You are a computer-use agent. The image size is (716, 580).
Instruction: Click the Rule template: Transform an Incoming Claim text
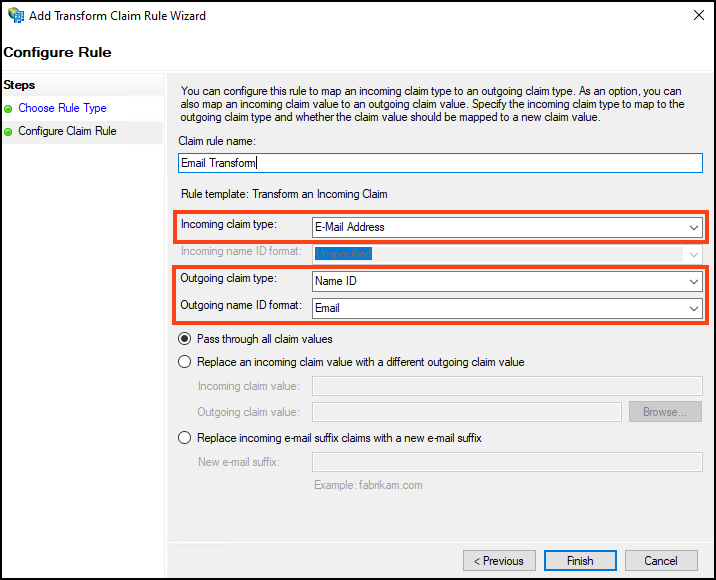pos(284,194)
